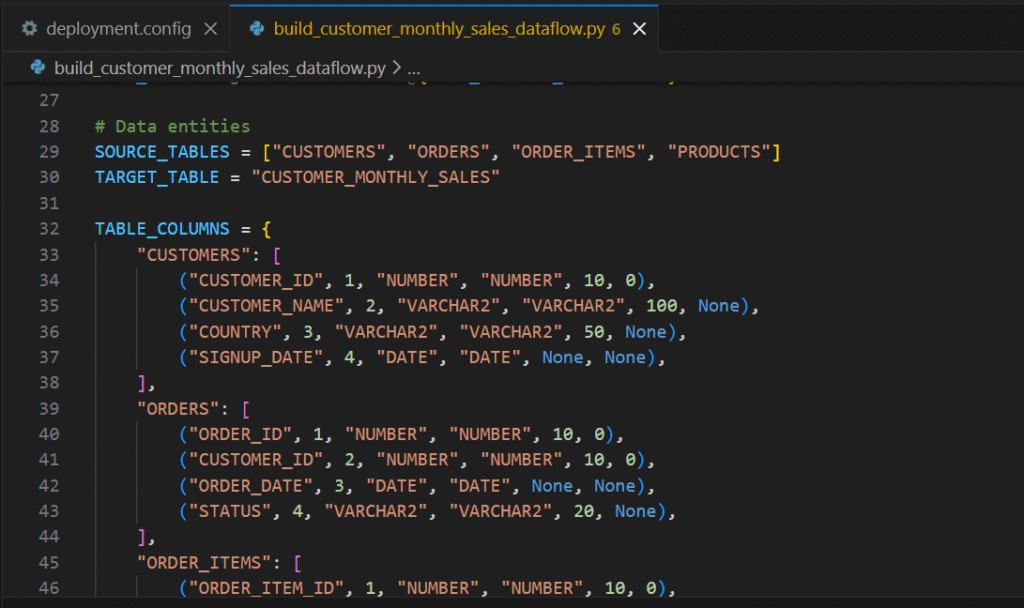Click line number 39 in the gutter
The image size is (1024, 608).
pos(50,408)
